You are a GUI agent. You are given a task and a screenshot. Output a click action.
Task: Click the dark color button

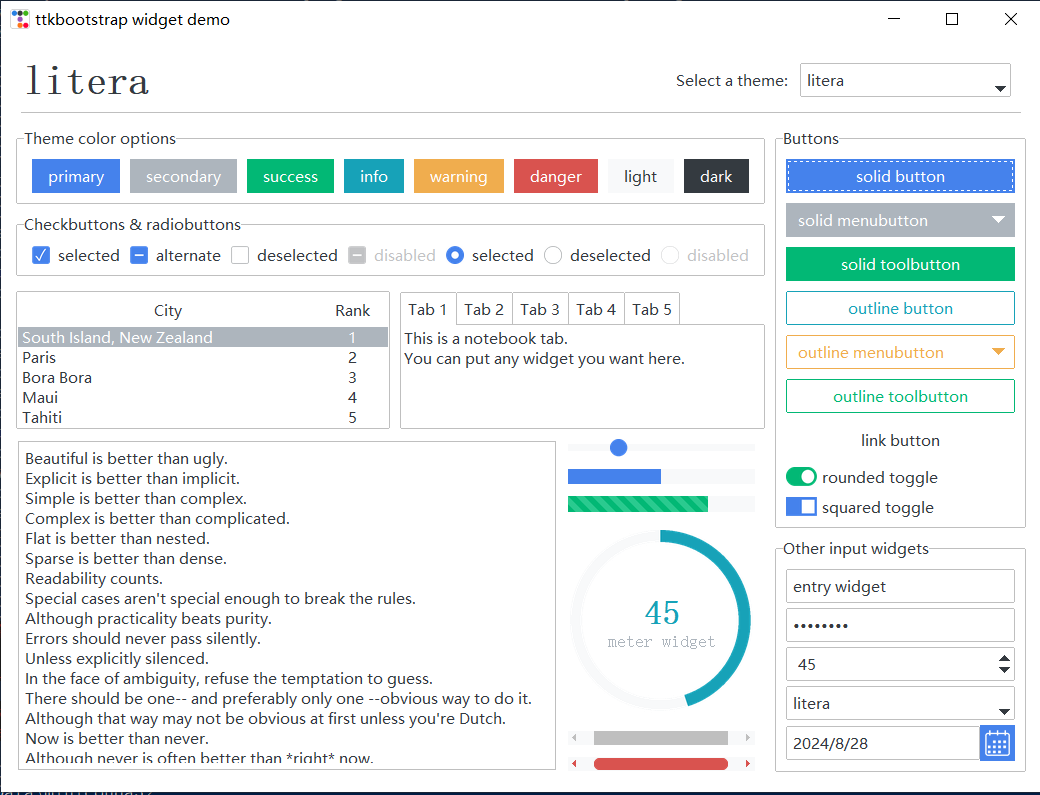pos(716,176)
